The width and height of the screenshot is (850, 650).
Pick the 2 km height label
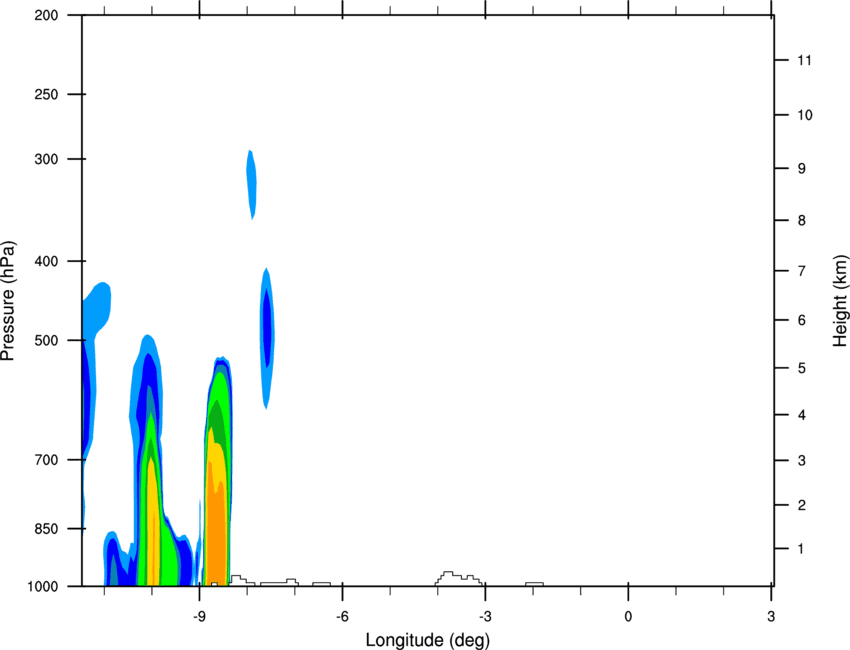point(802,505)
